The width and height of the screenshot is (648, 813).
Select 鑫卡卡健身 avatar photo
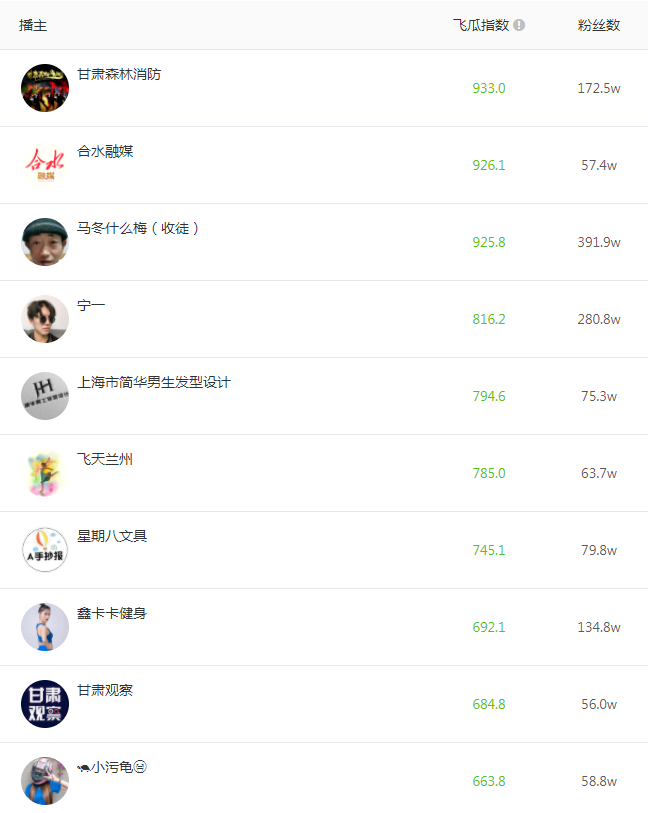click(45, 627)
